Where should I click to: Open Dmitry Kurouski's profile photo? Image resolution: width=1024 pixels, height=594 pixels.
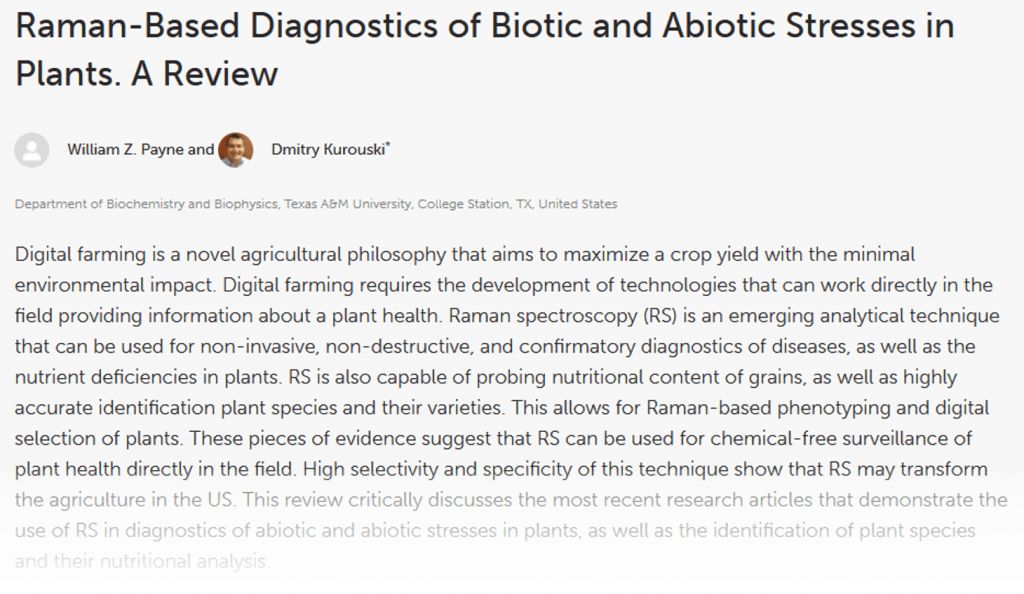coord(236,150)
